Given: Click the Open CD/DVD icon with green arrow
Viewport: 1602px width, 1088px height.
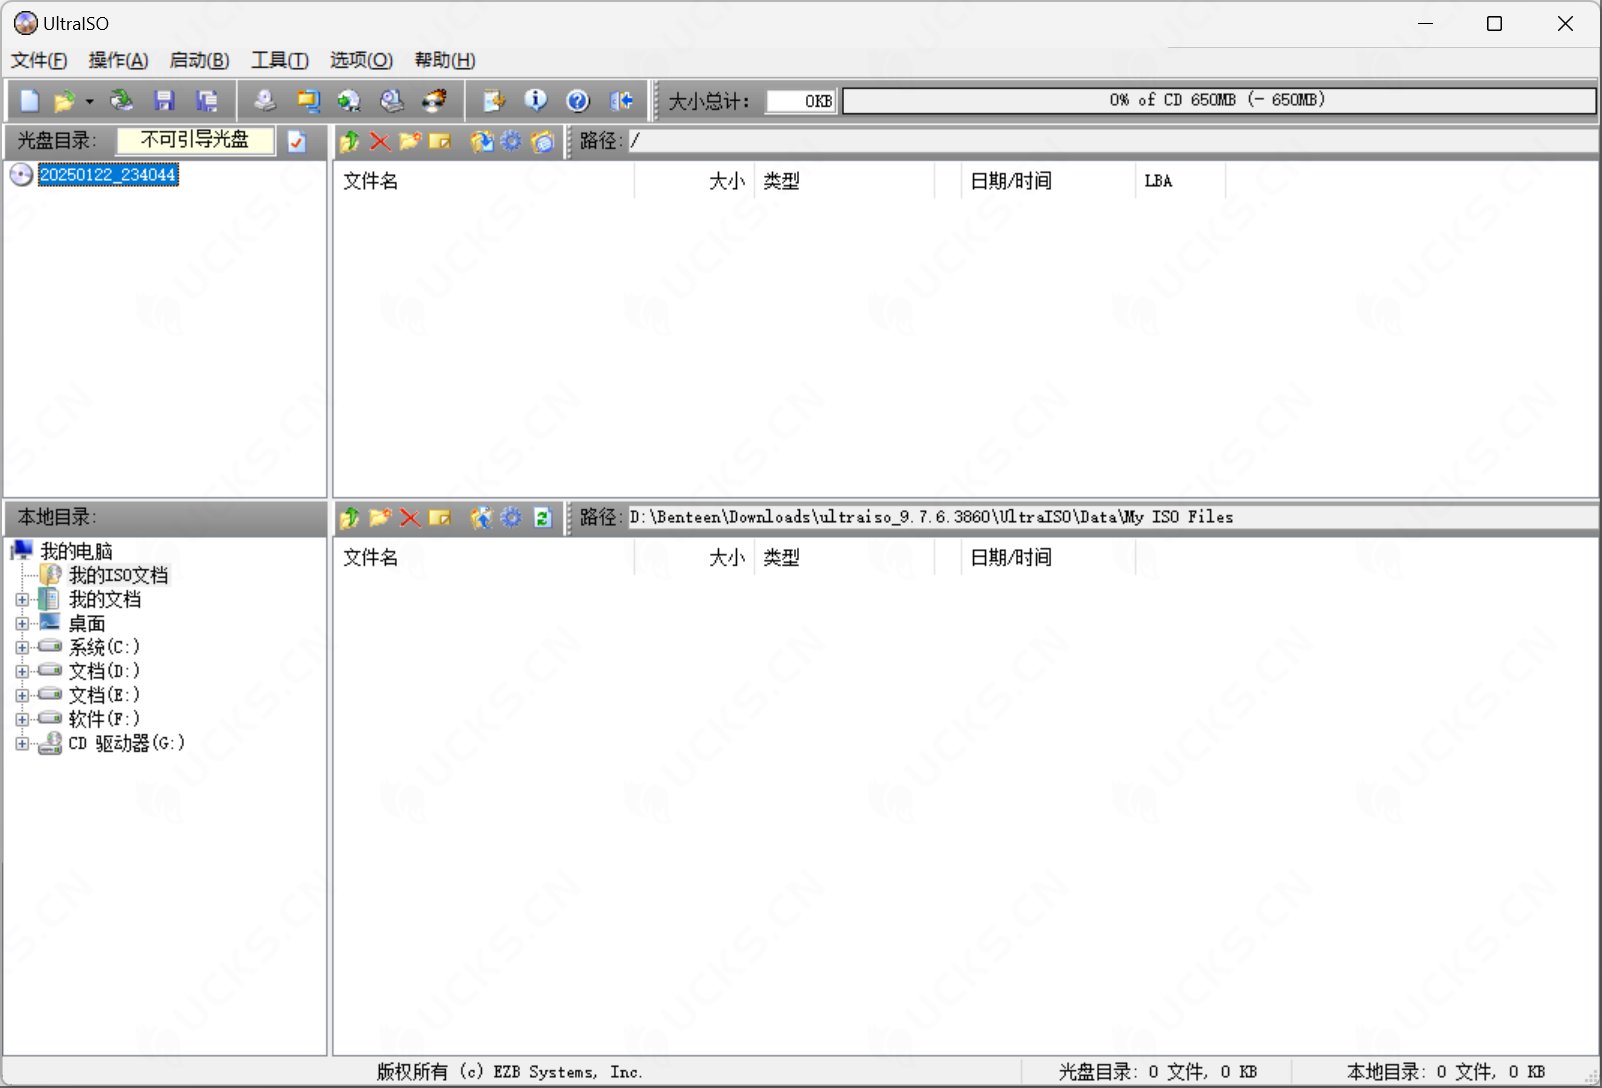Looking at the screenshot, I should tap(121, 101).
